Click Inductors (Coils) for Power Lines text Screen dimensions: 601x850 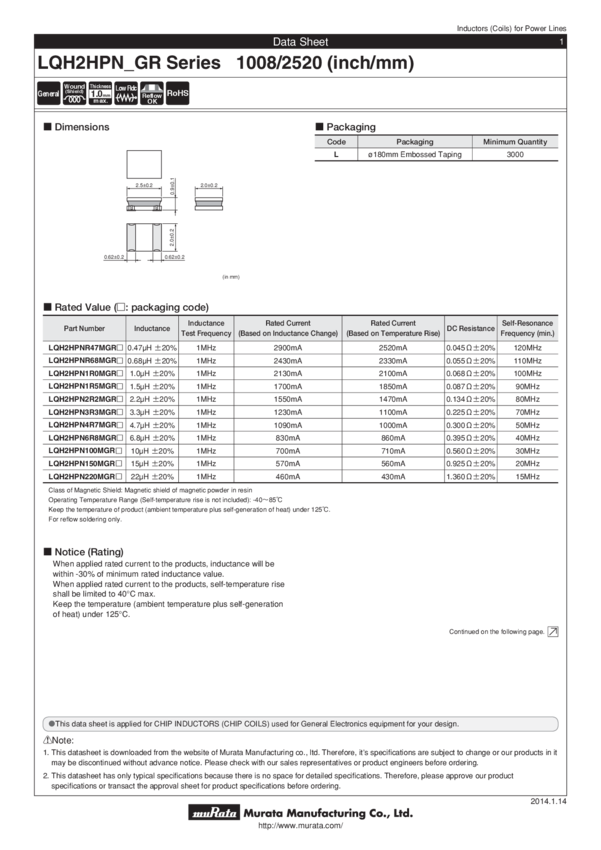pos(512,28)
